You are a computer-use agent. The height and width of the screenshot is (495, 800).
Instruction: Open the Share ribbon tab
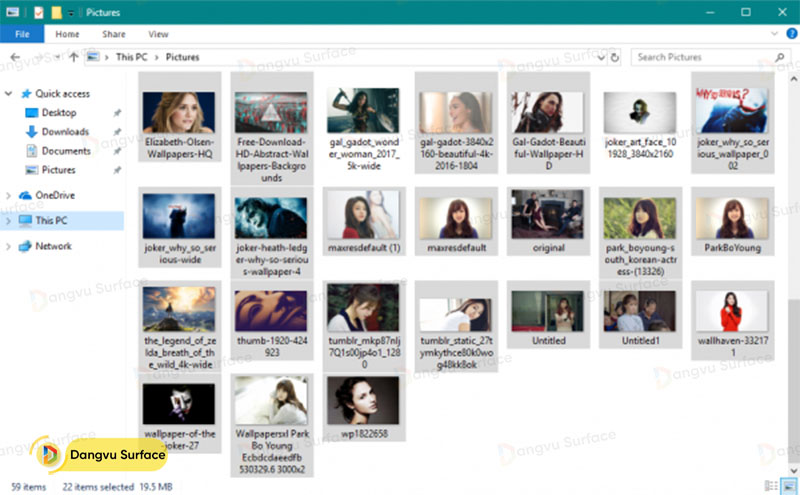tap(113, 34)
